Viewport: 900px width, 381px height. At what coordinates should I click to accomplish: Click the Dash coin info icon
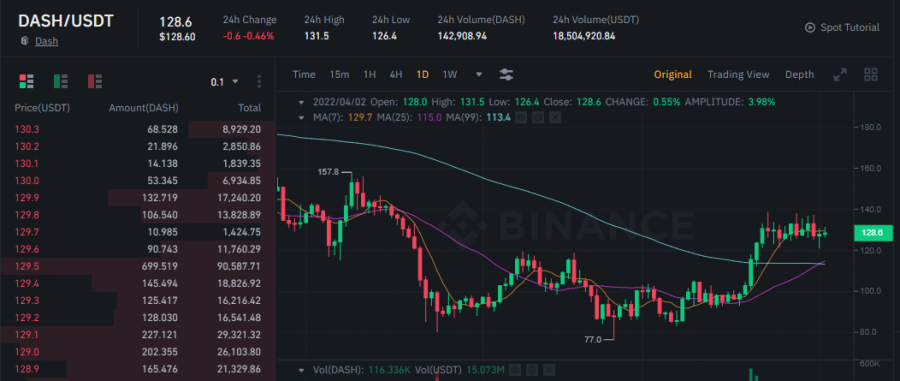click(24, 41)
